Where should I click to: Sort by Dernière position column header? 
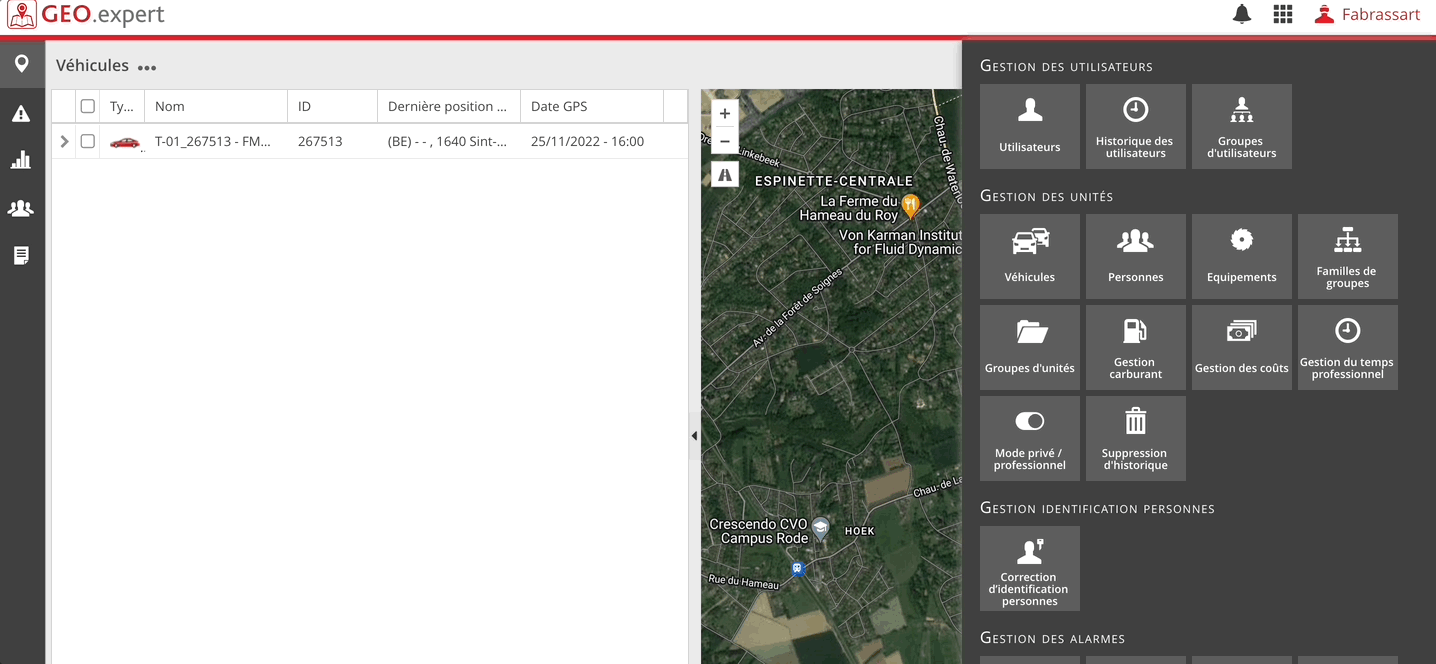click(448, 106)
